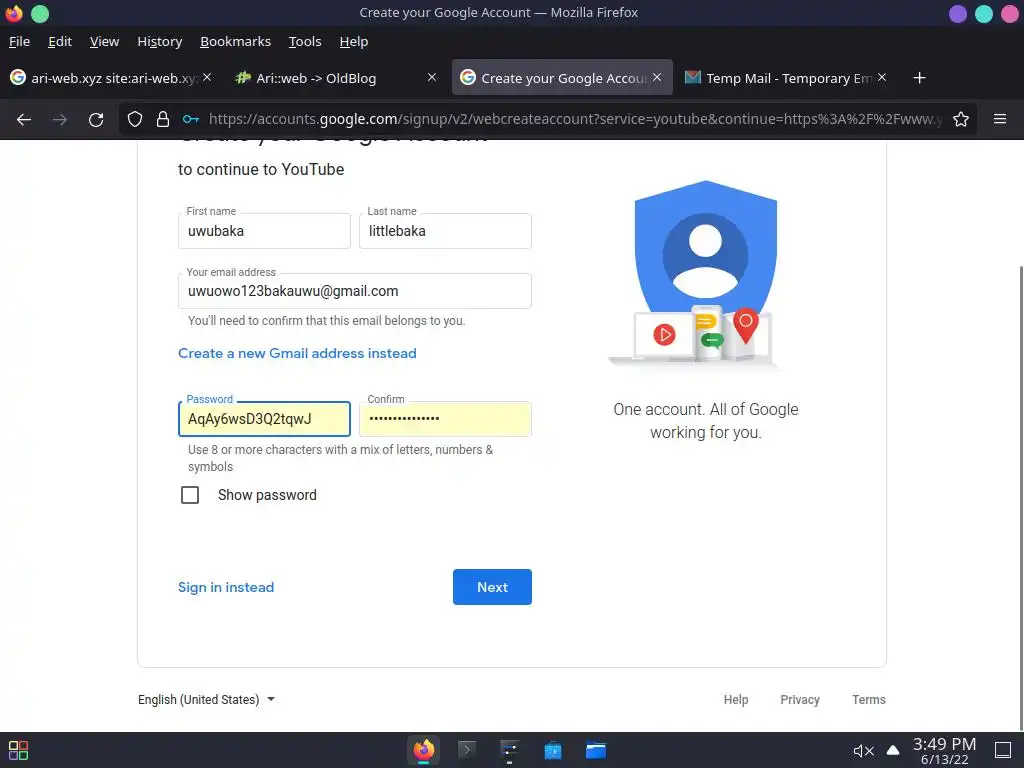Reload the current page
This screenshot has width=1024, height=768.
pyautogui.click(x=96, y=119)
